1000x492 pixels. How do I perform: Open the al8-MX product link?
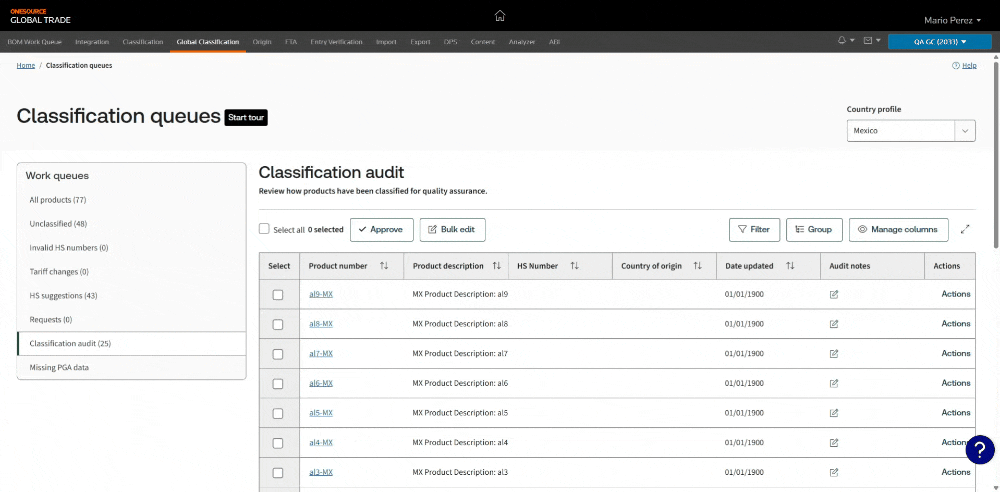[321, 324]
